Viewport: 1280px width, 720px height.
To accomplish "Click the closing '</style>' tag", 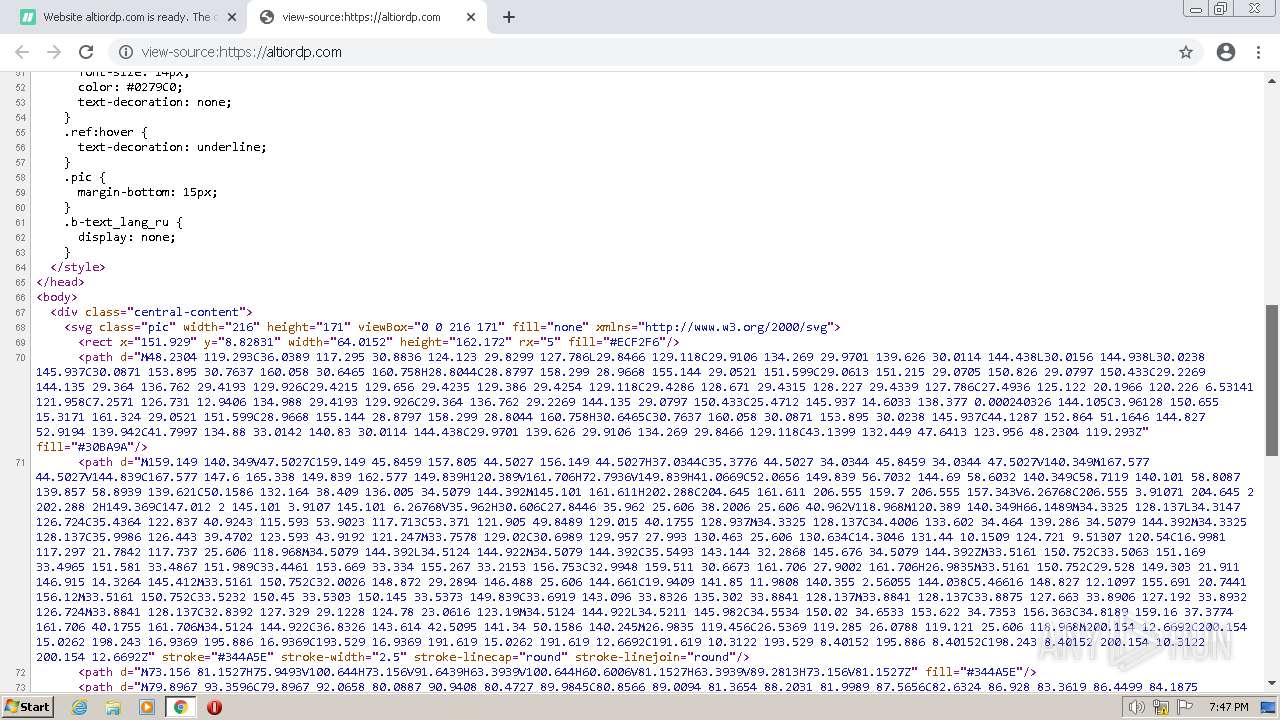I will (78, 267).
